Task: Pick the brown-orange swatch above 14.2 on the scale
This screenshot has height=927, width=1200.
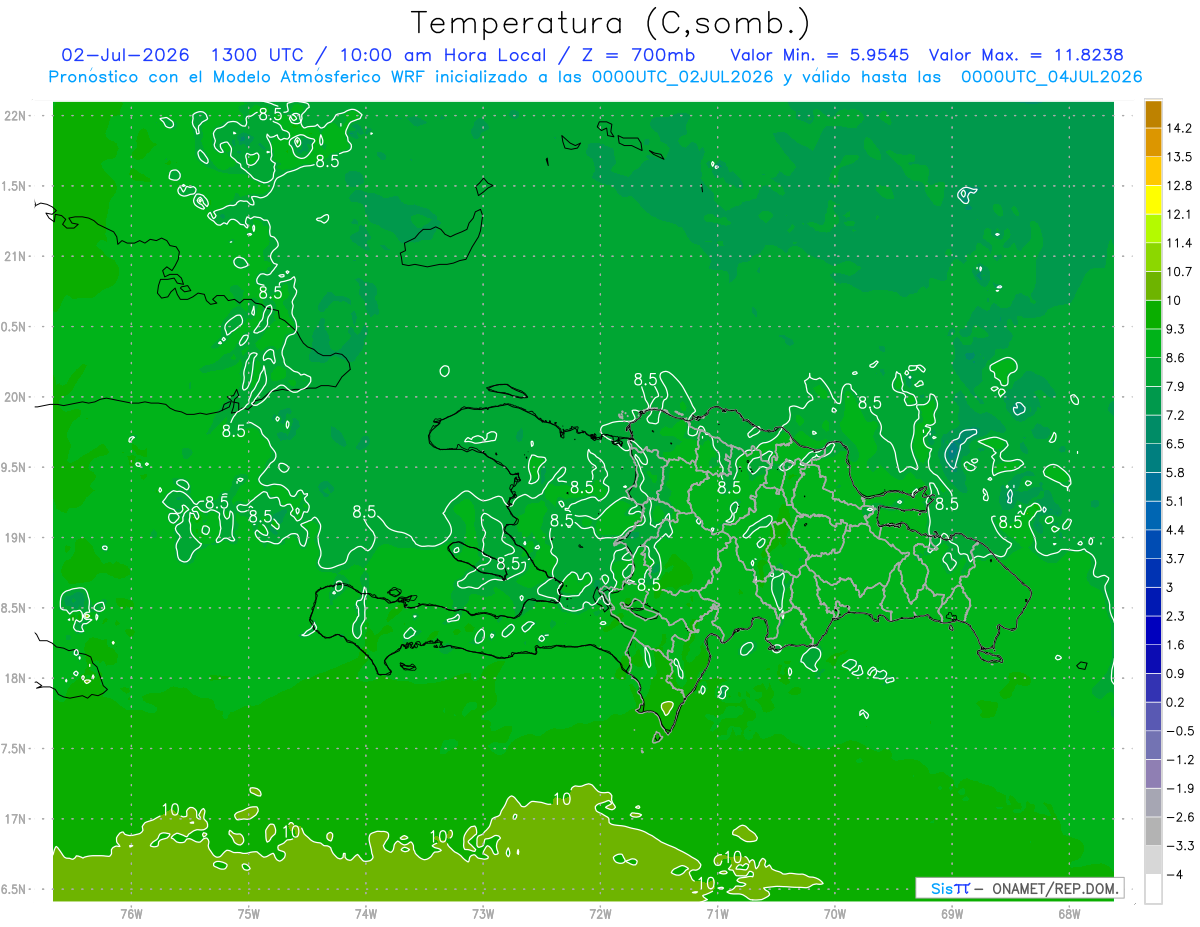Action: [x=1153, y=114]
